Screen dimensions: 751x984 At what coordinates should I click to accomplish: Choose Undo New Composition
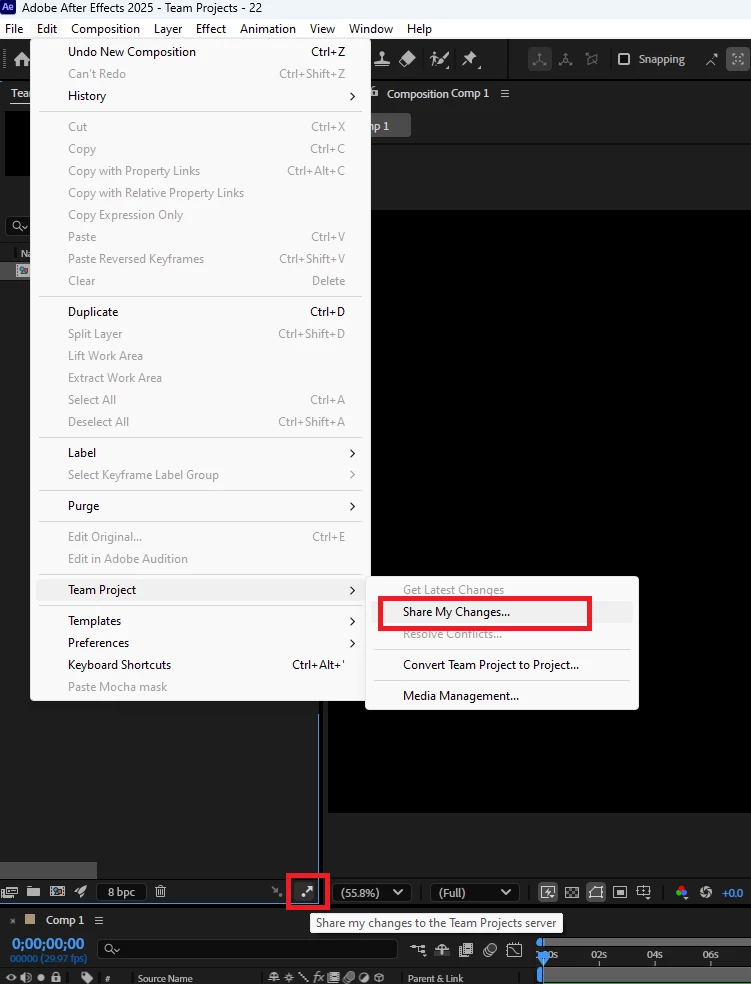[x=200, y=52]
